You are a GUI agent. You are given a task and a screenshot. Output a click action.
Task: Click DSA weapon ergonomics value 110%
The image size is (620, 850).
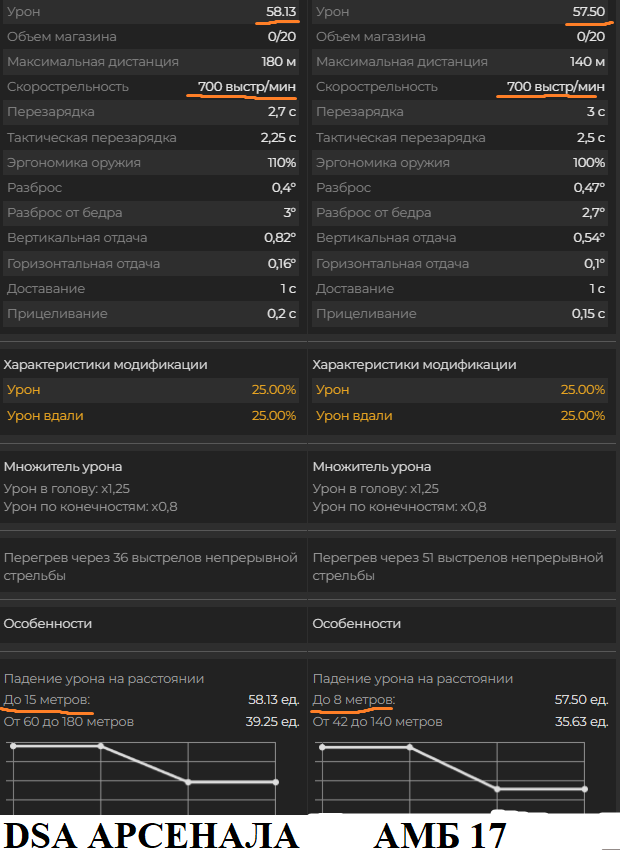[x=282, y=163]
